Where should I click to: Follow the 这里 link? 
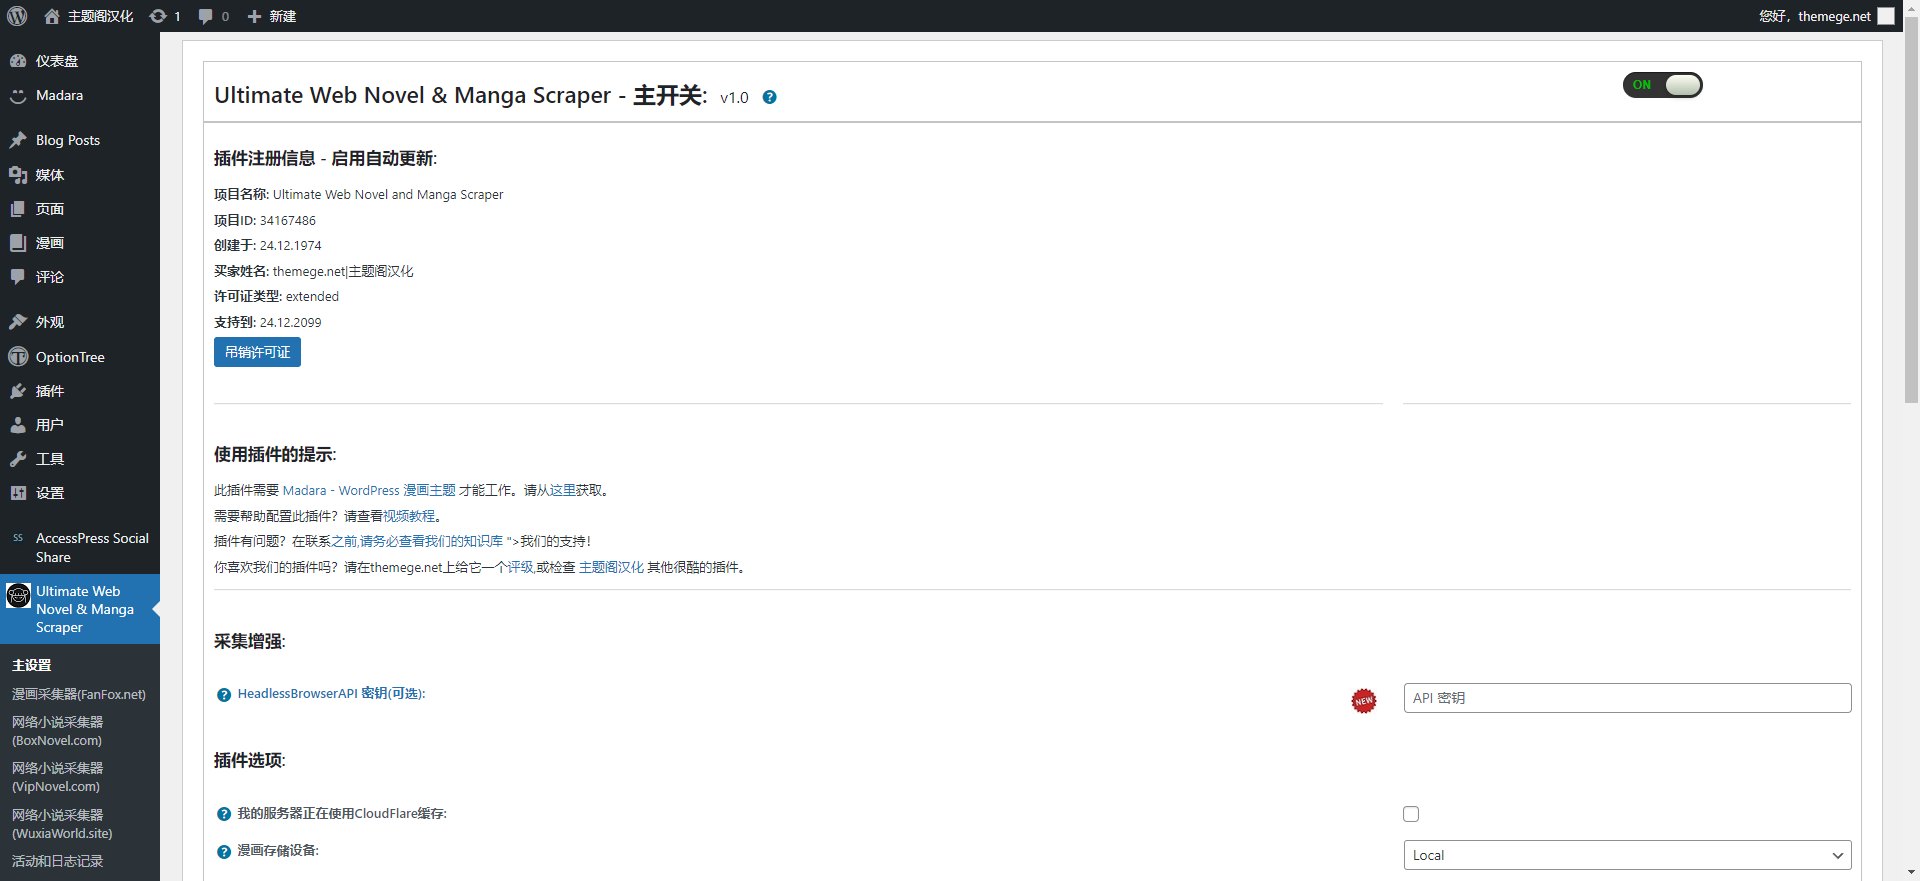coord(563,490)
